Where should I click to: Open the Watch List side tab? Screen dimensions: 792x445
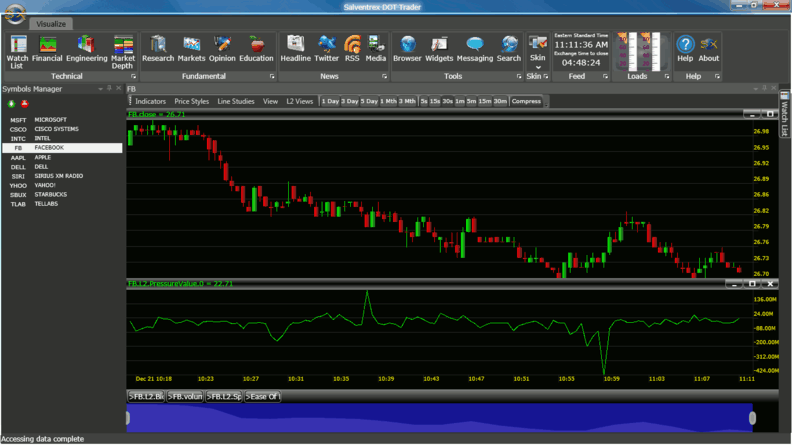(784, 114)
